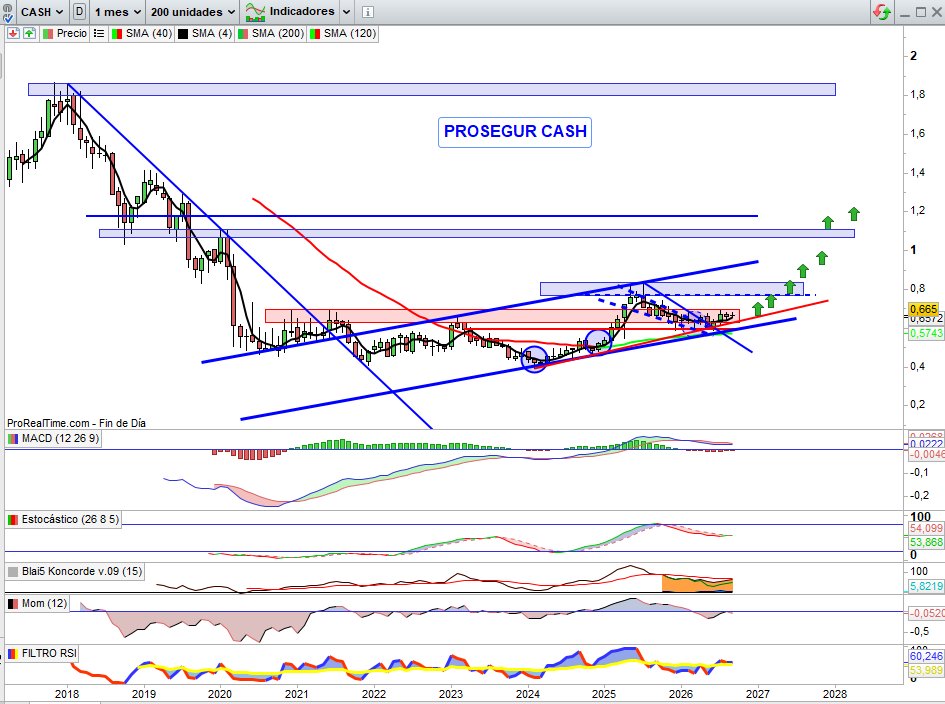Open the FILTRO RSI panel label
Viewport: 945px width, 704px height.
coord(49,653)
